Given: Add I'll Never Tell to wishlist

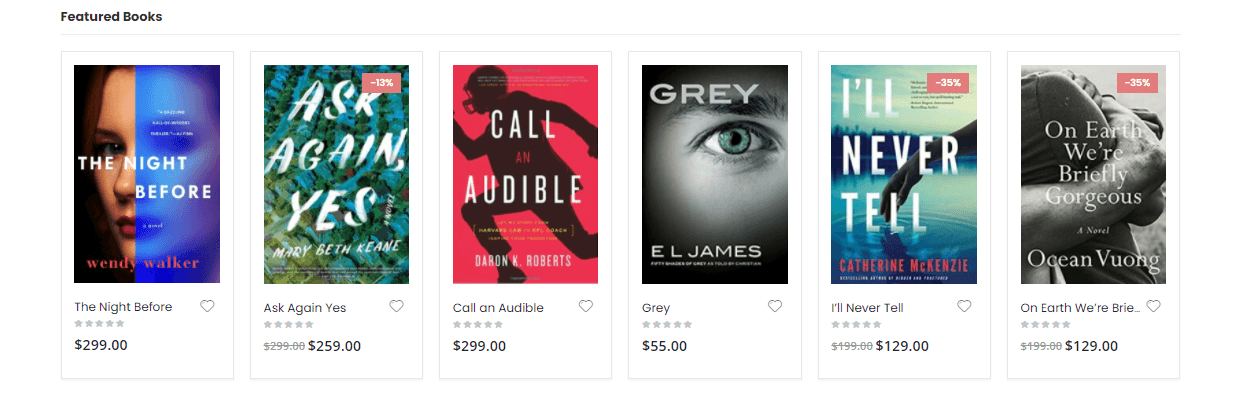Looking at the screenshot, I should 963,306.
